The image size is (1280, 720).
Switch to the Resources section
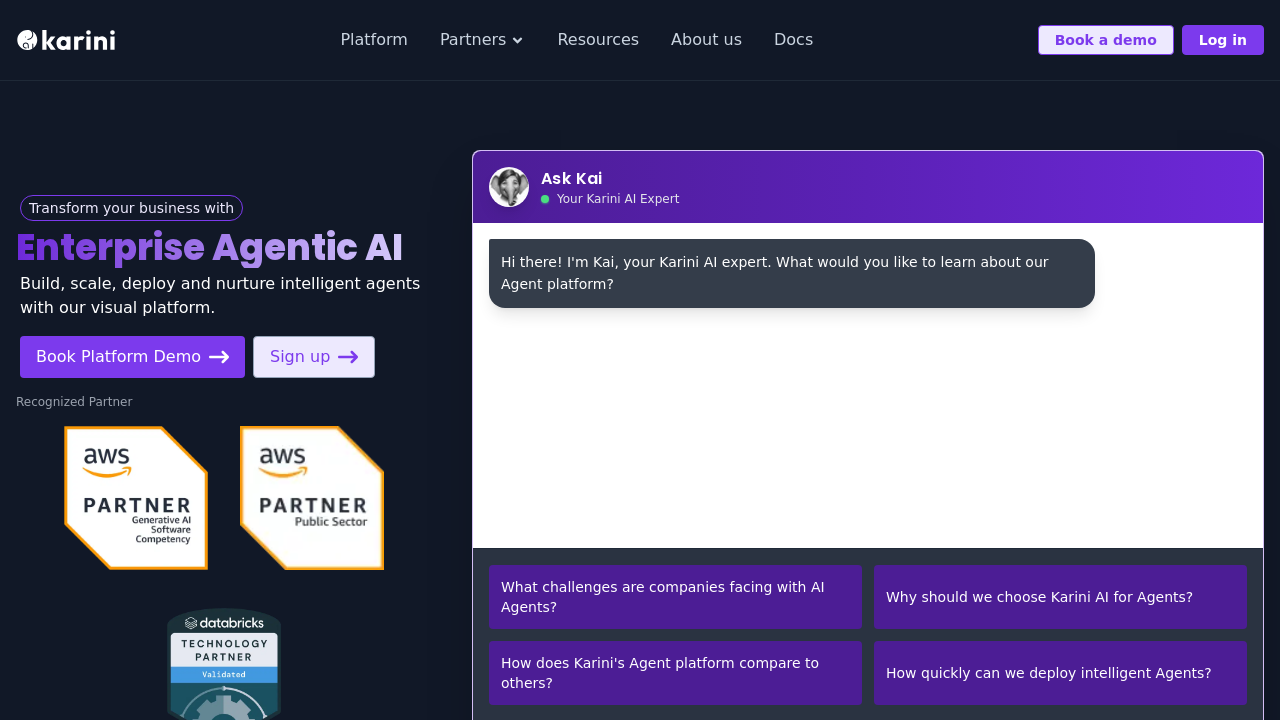(x=598, y=39)
